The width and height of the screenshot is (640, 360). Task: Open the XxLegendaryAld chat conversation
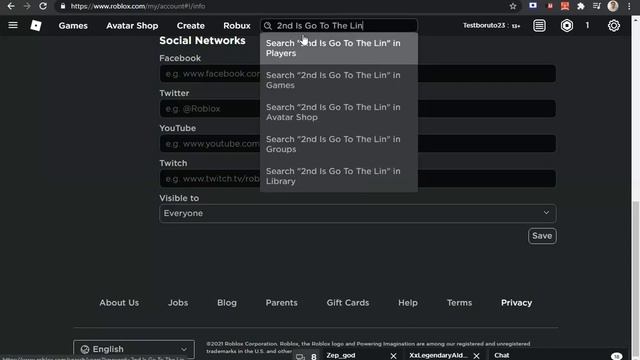pyautogui.click(x=438, y=356)
